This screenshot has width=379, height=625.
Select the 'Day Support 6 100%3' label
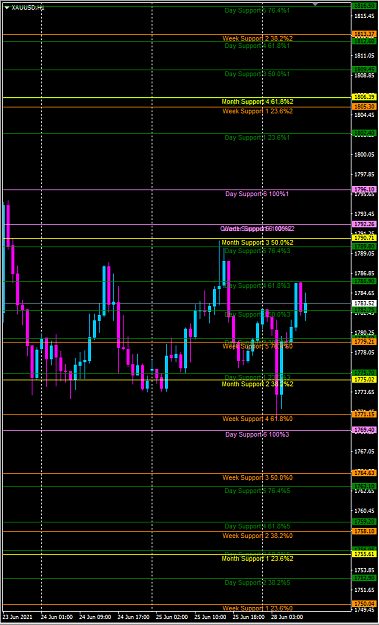point(257,434)
